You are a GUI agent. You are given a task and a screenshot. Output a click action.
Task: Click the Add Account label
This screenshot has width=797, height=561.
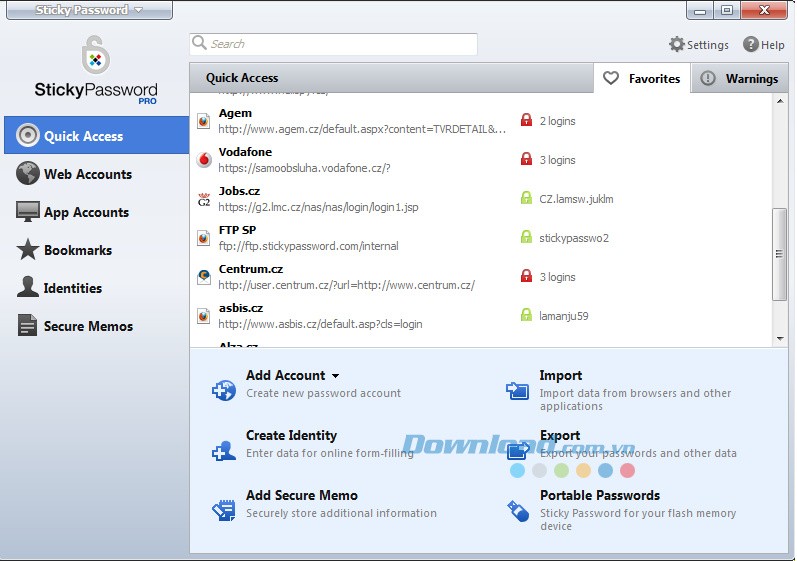pyautogui.click(x=286, y=376)
